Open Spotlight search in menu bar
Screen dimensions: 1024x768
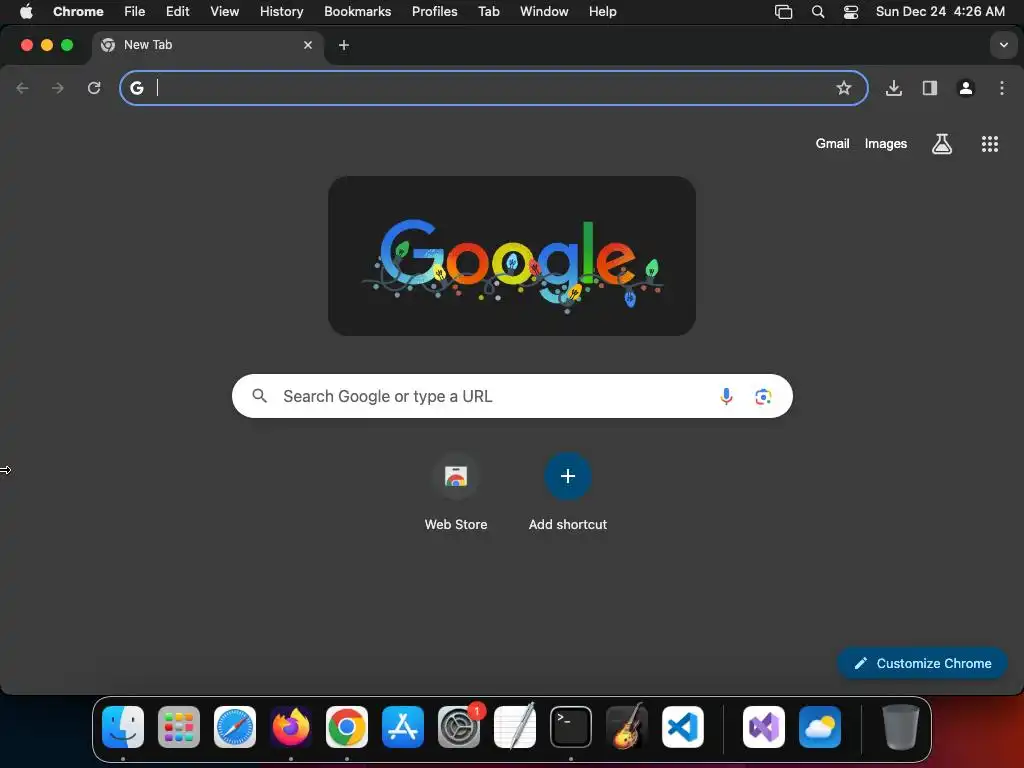[818, 12]
